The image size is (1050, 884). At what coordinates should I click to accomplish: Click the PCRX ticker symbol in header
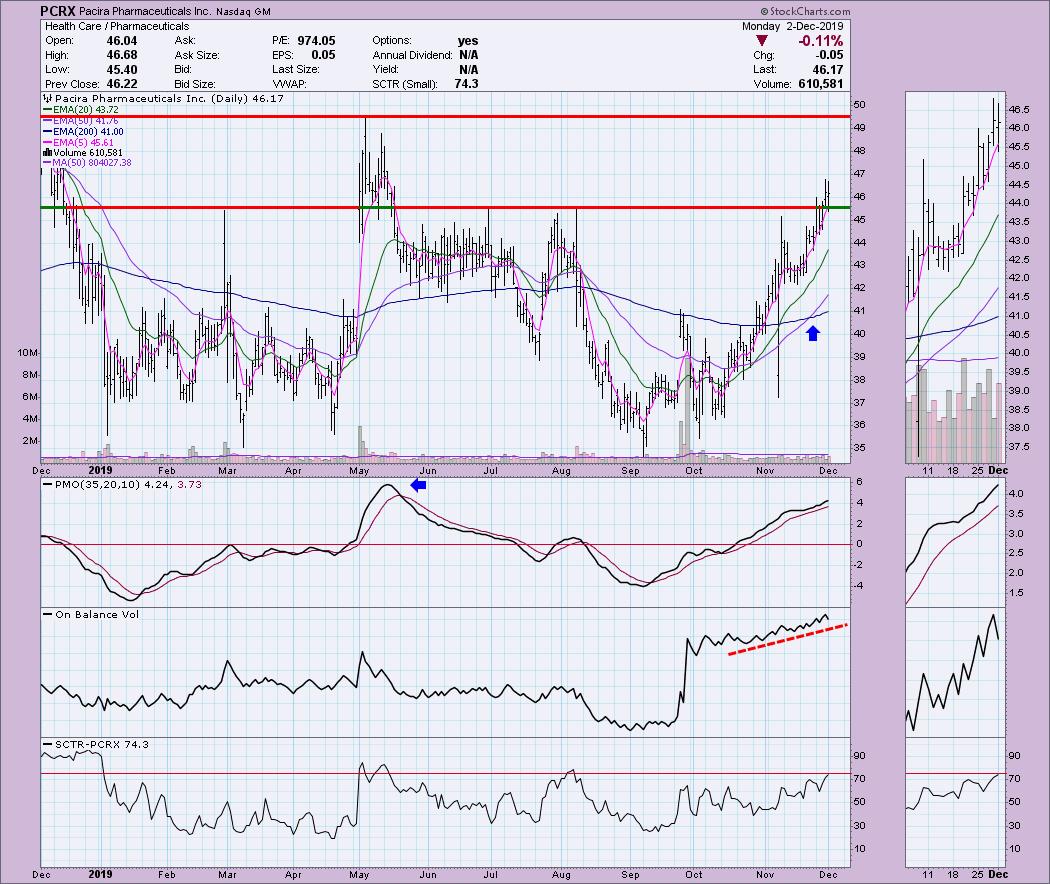[57, 11]
